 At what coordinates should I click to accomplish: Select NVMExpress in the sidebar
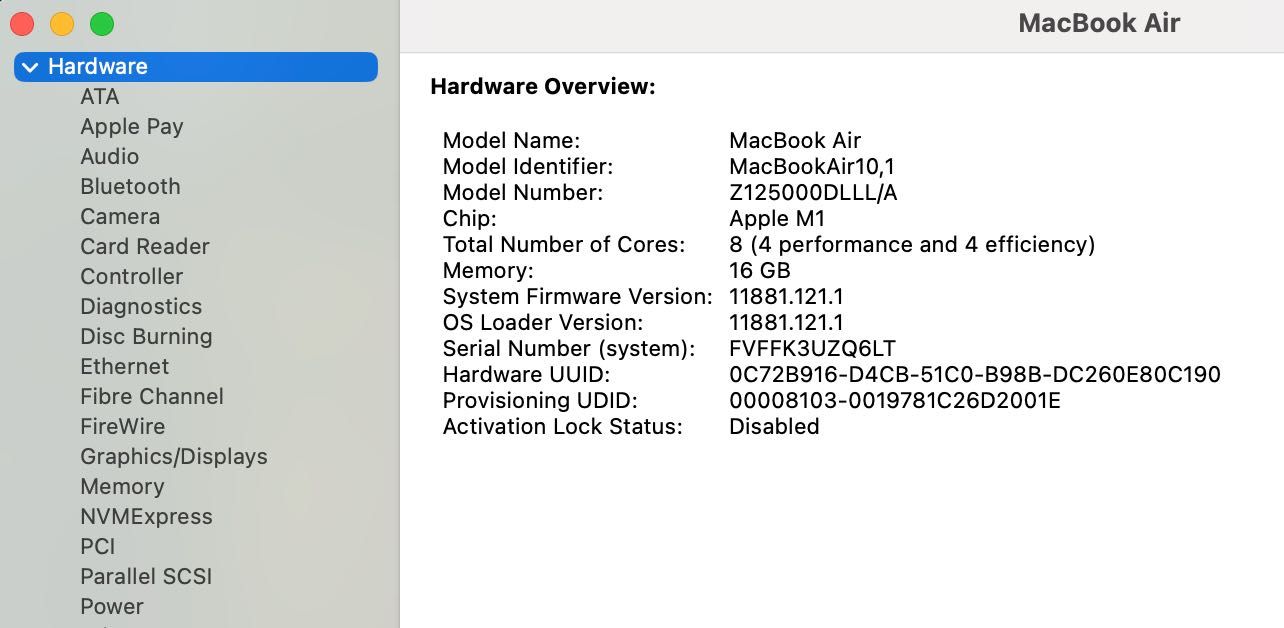[147, 517]
